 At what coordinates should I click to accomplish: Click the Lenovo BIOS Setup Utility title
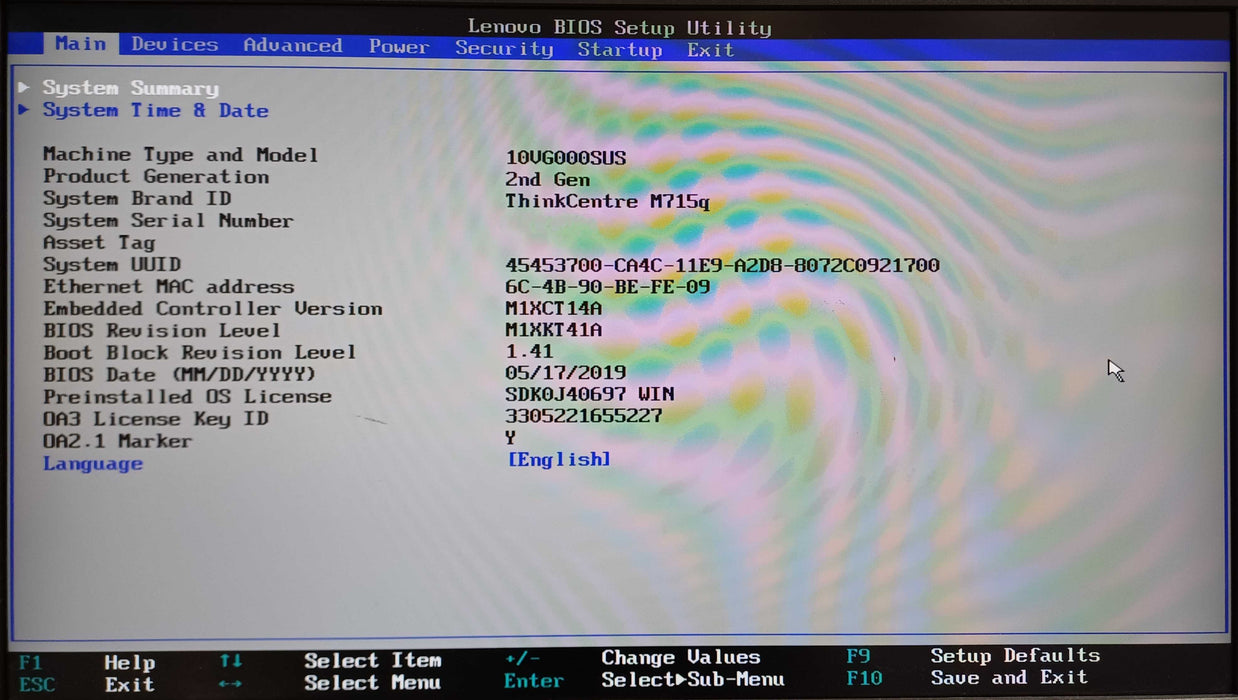click(619, 27)
